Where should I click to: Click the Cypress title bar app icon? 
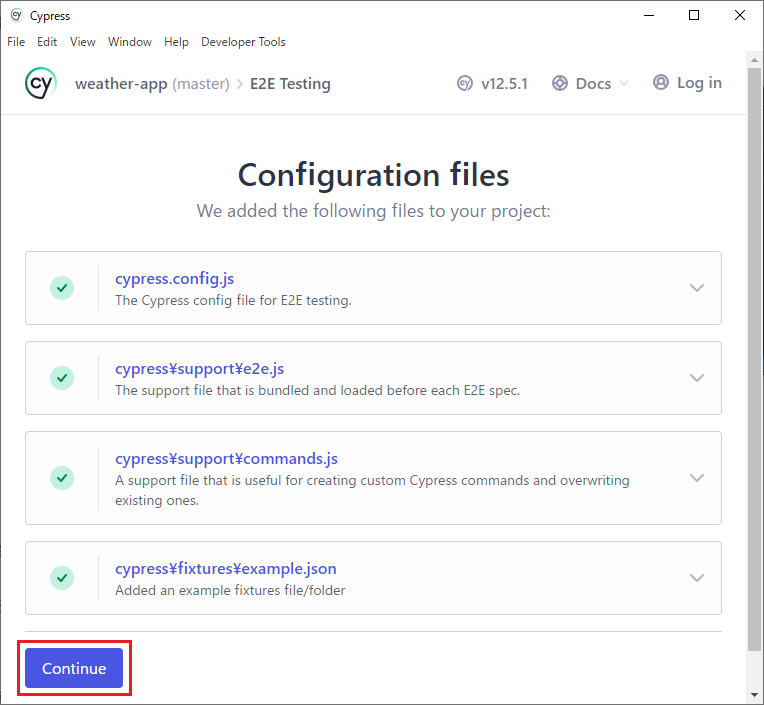[17, 16]
